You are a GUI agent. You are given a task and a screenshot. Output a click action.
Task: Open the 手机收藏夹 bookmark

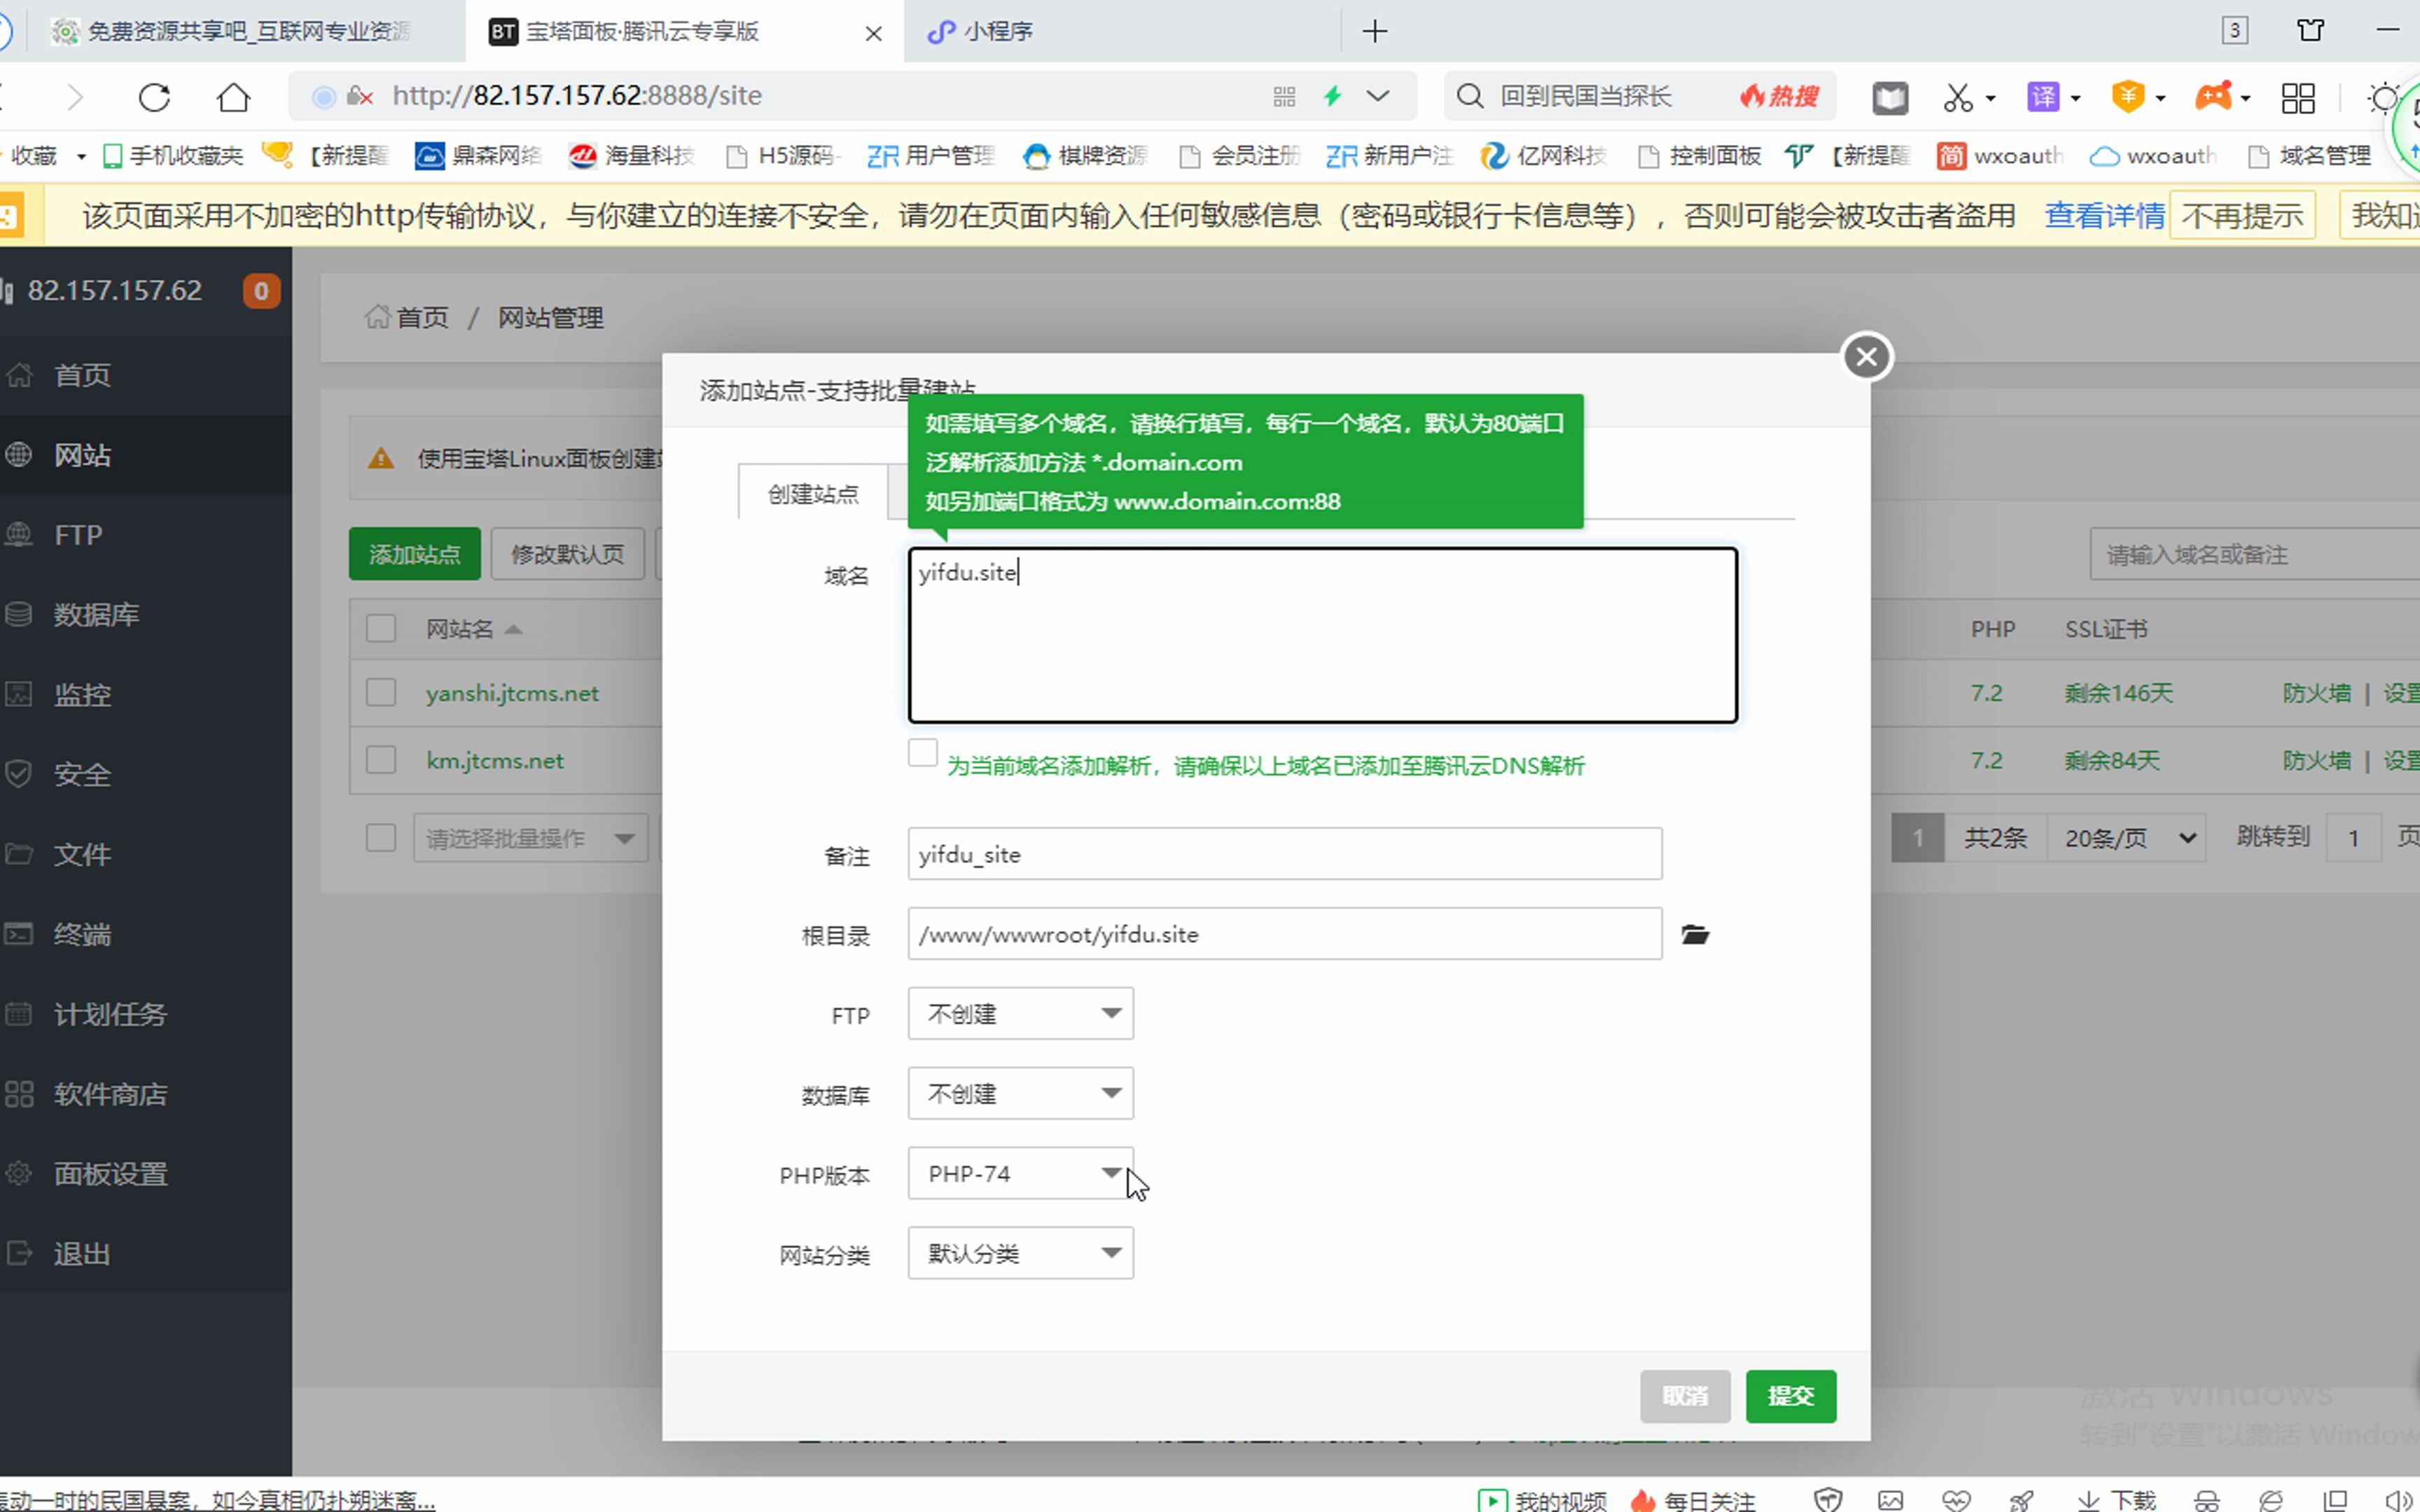(173, 156)
